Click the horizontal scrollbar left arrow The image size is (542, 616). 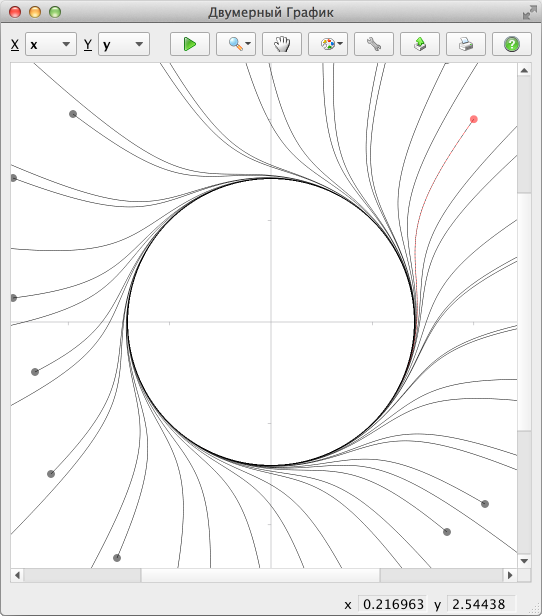point(17,575)
